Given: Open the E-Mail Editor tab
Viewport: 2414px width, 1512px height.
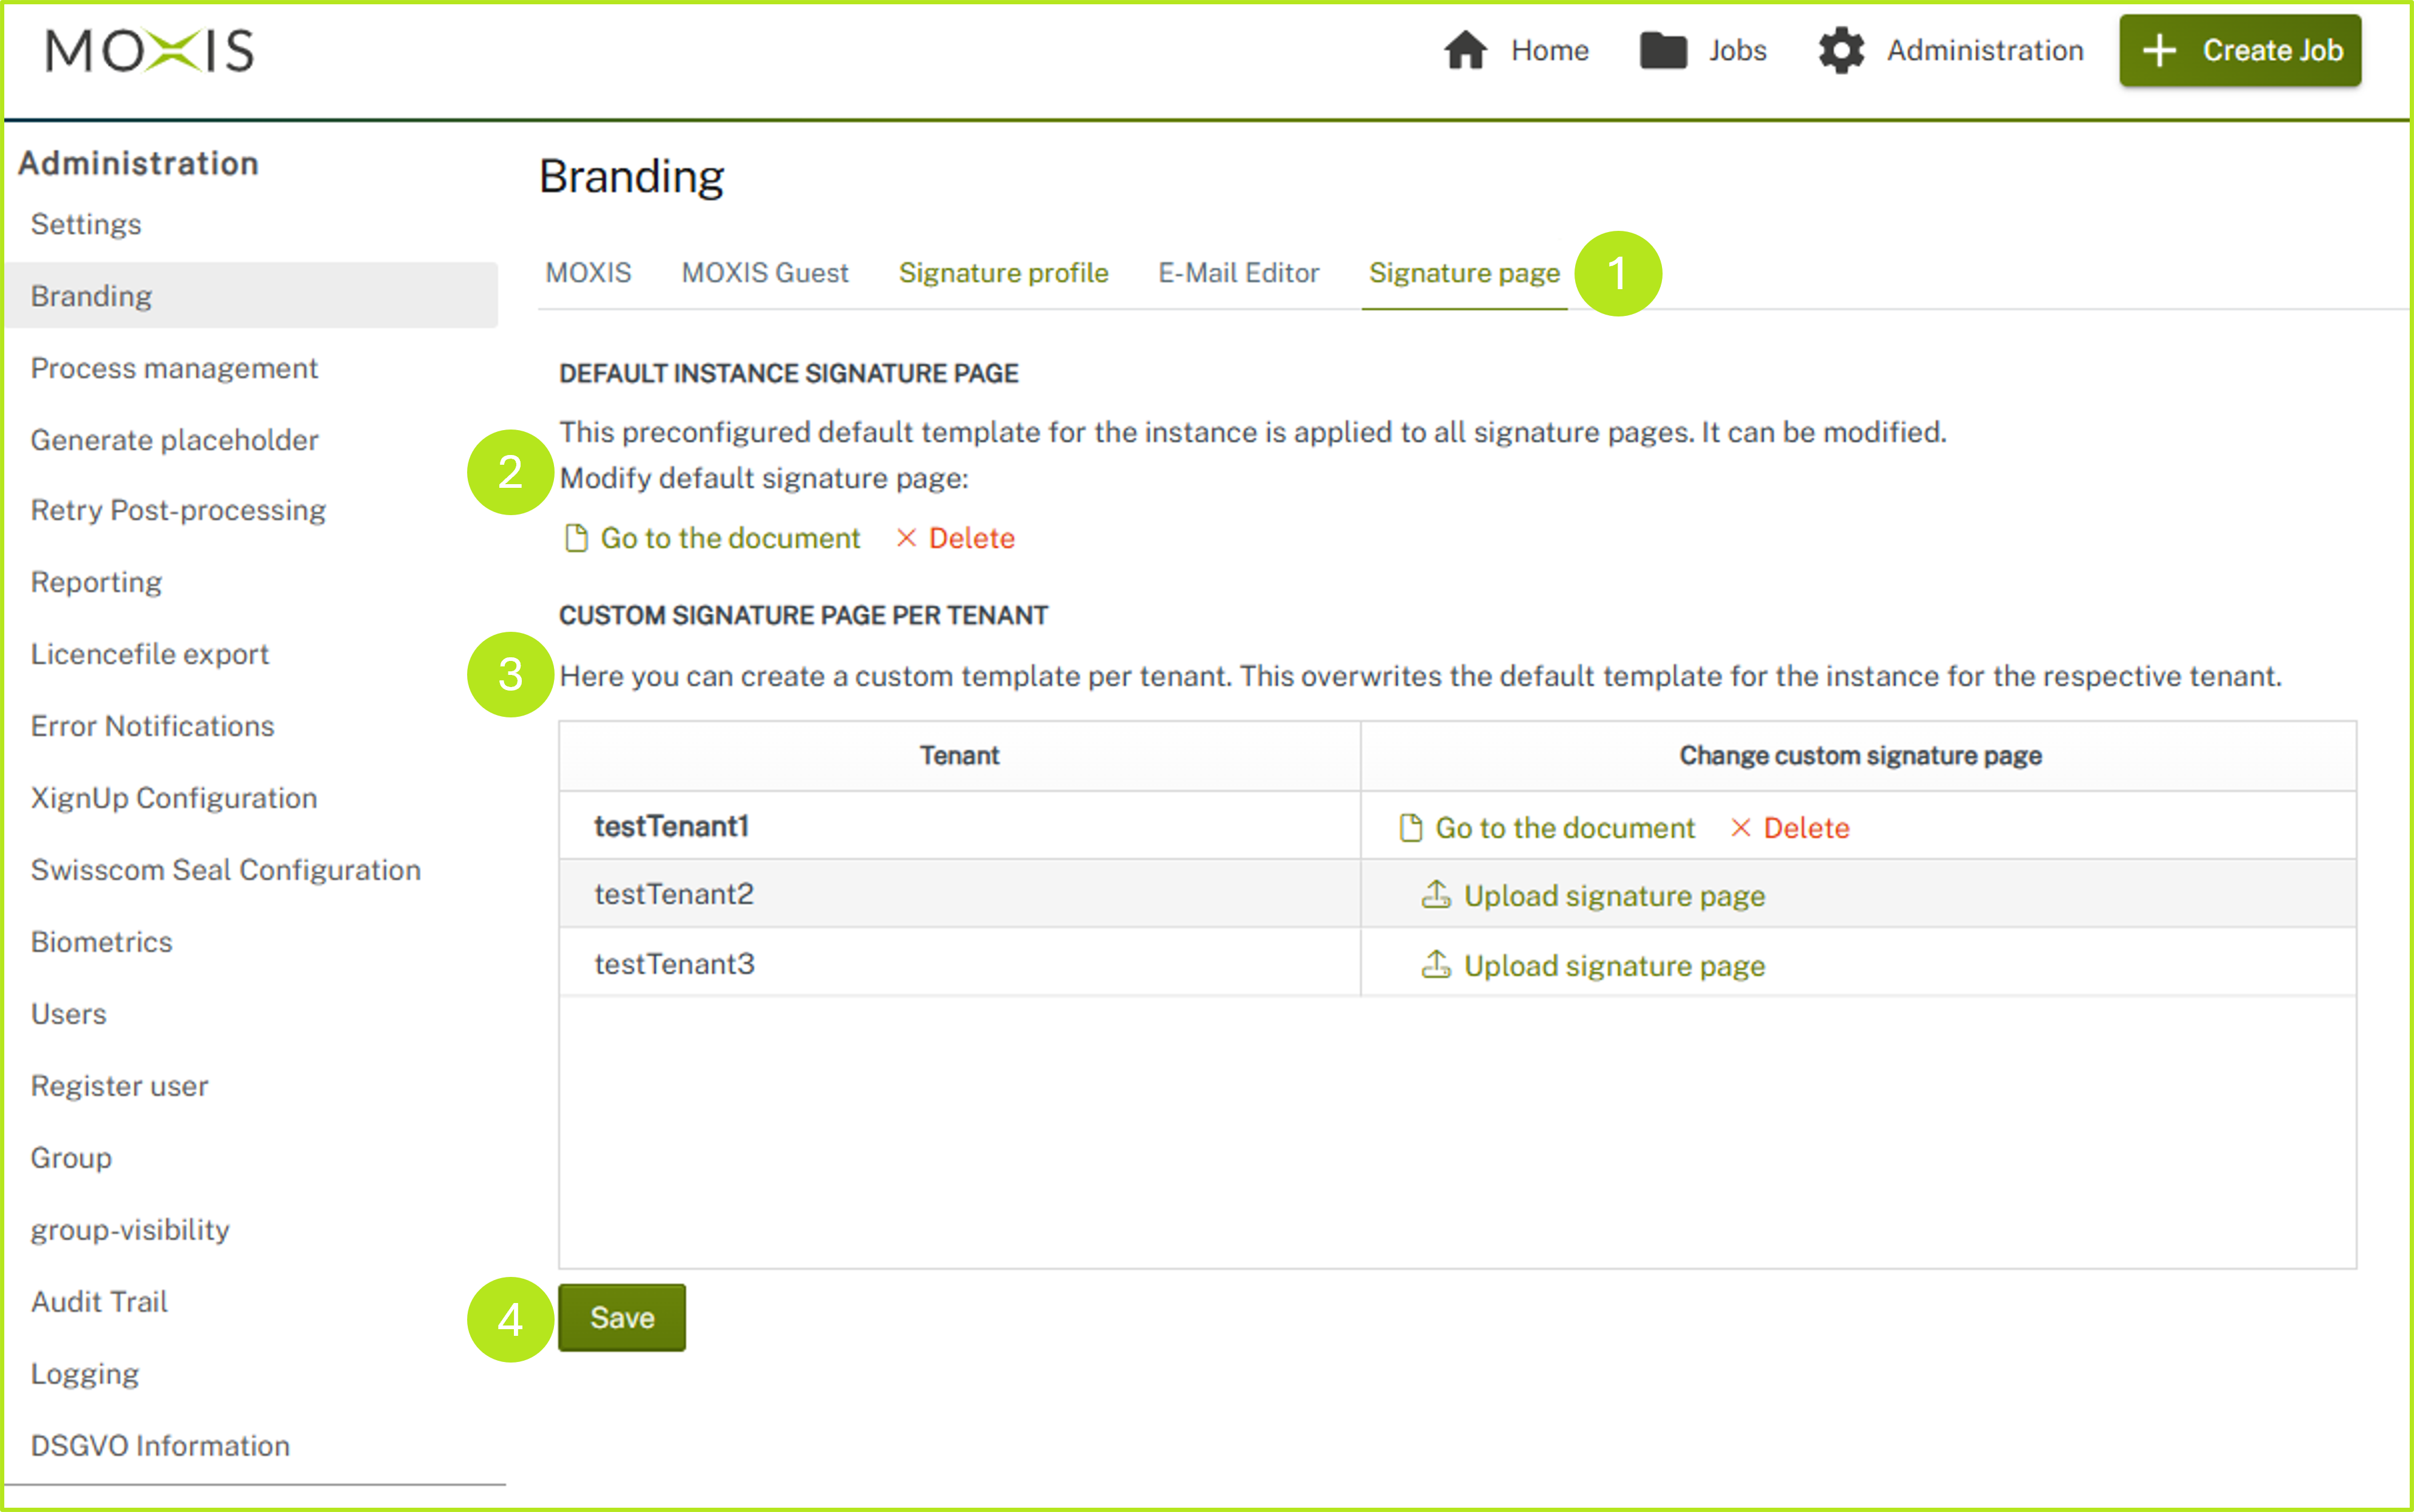Looking at the screenshot, I should click(1238, 273).
